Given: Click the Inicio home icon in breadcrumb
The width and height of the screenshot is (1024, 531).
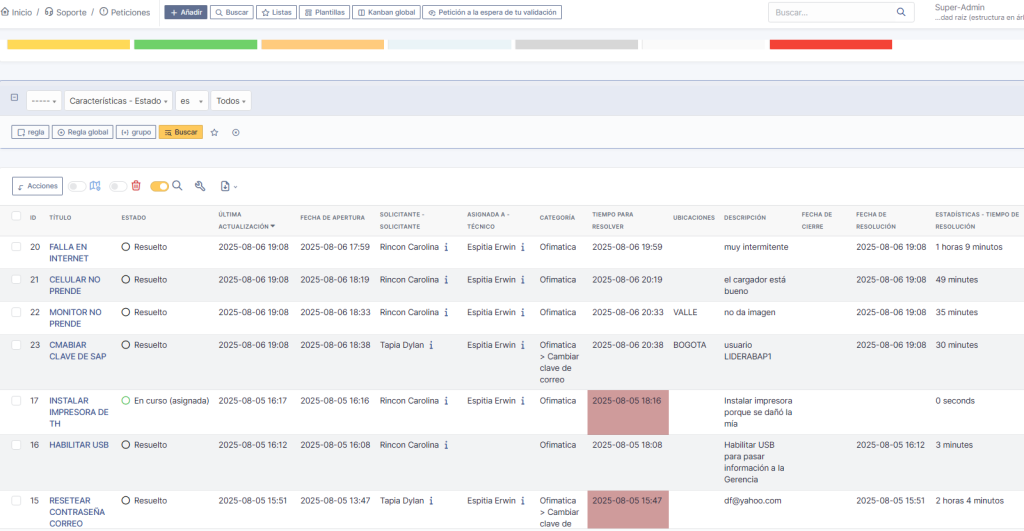Looking at the screenshot, I should coord(5,12).
